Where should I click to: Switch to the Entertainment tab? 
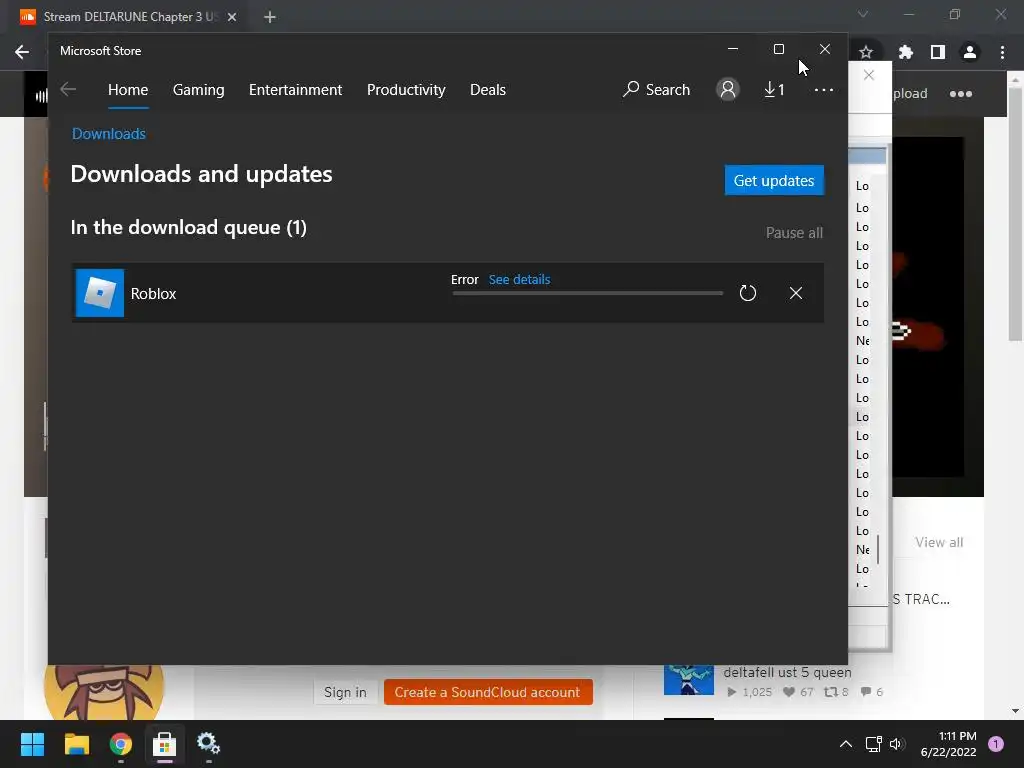295,90
